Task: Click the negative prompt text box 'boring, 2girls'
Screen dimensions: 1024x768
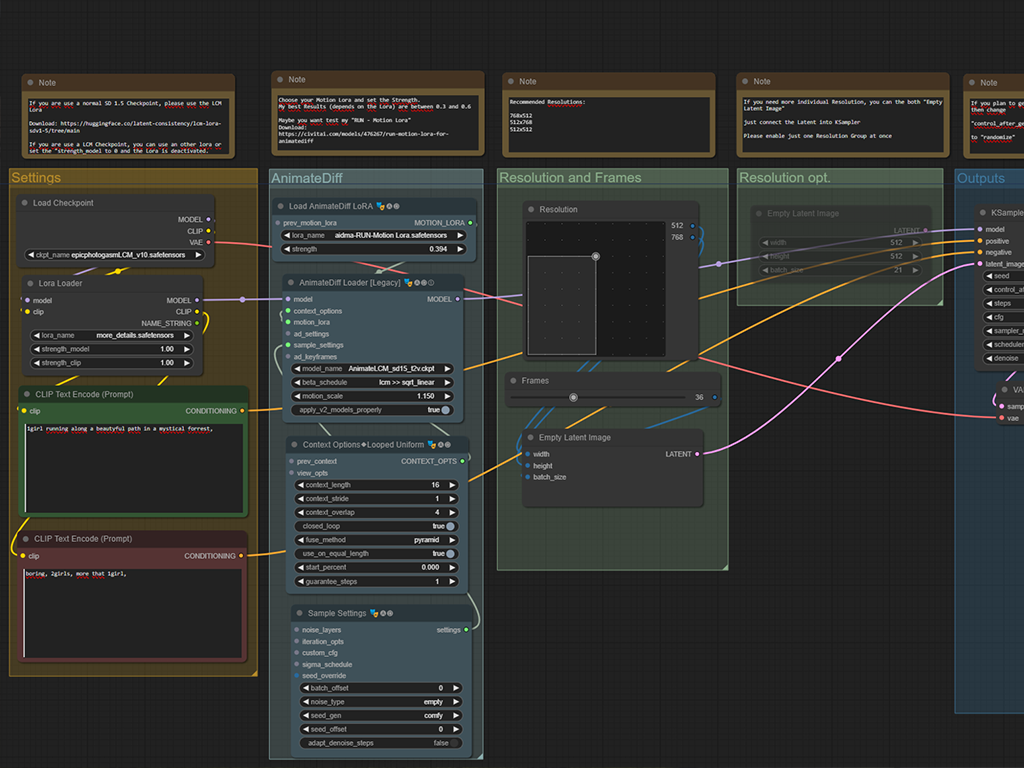Action: click(x=133, y=613)
